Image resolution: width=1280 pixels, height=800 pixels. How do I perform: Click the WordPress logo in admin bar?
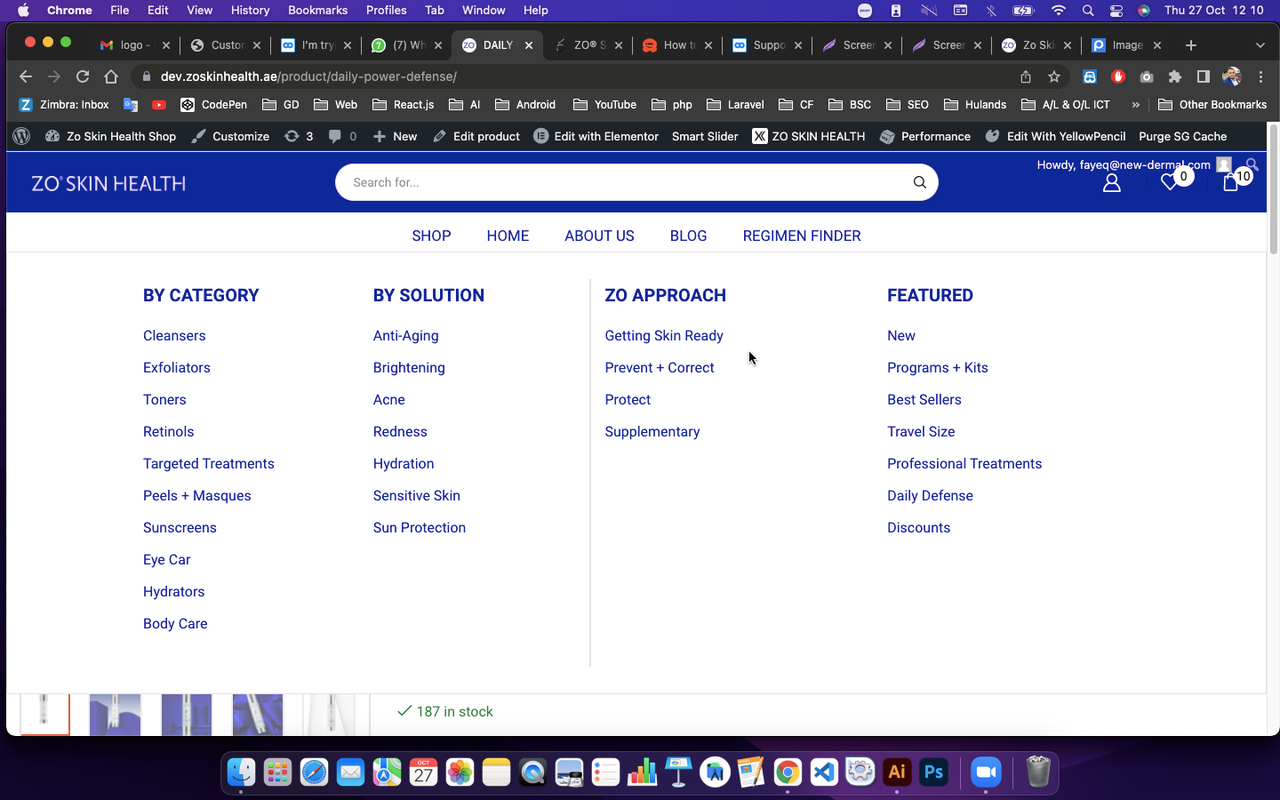click(22, 136)
